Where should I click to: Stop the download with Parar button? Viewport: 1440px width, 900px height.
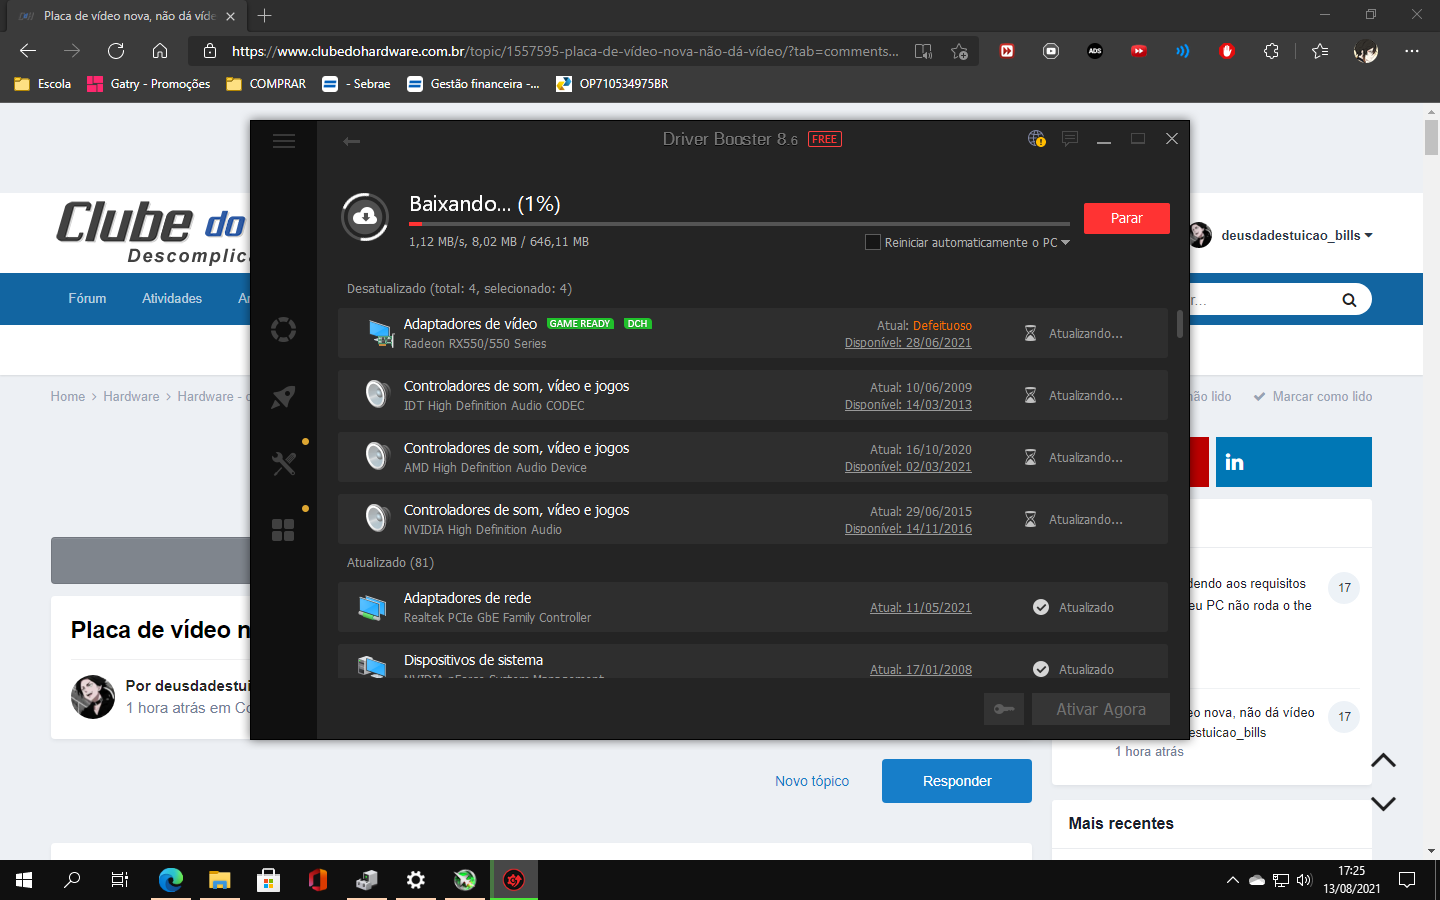point(1127,218)
